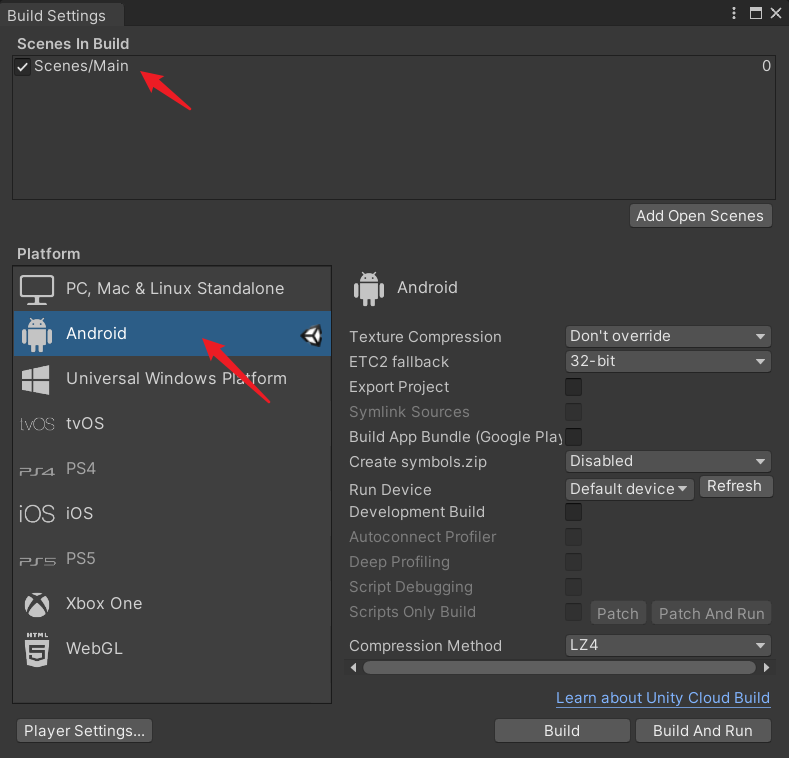Viewport: 789px width, 758px height.
Task: Click the Universal Windows Platform logo icon
Action: point(36,380)
